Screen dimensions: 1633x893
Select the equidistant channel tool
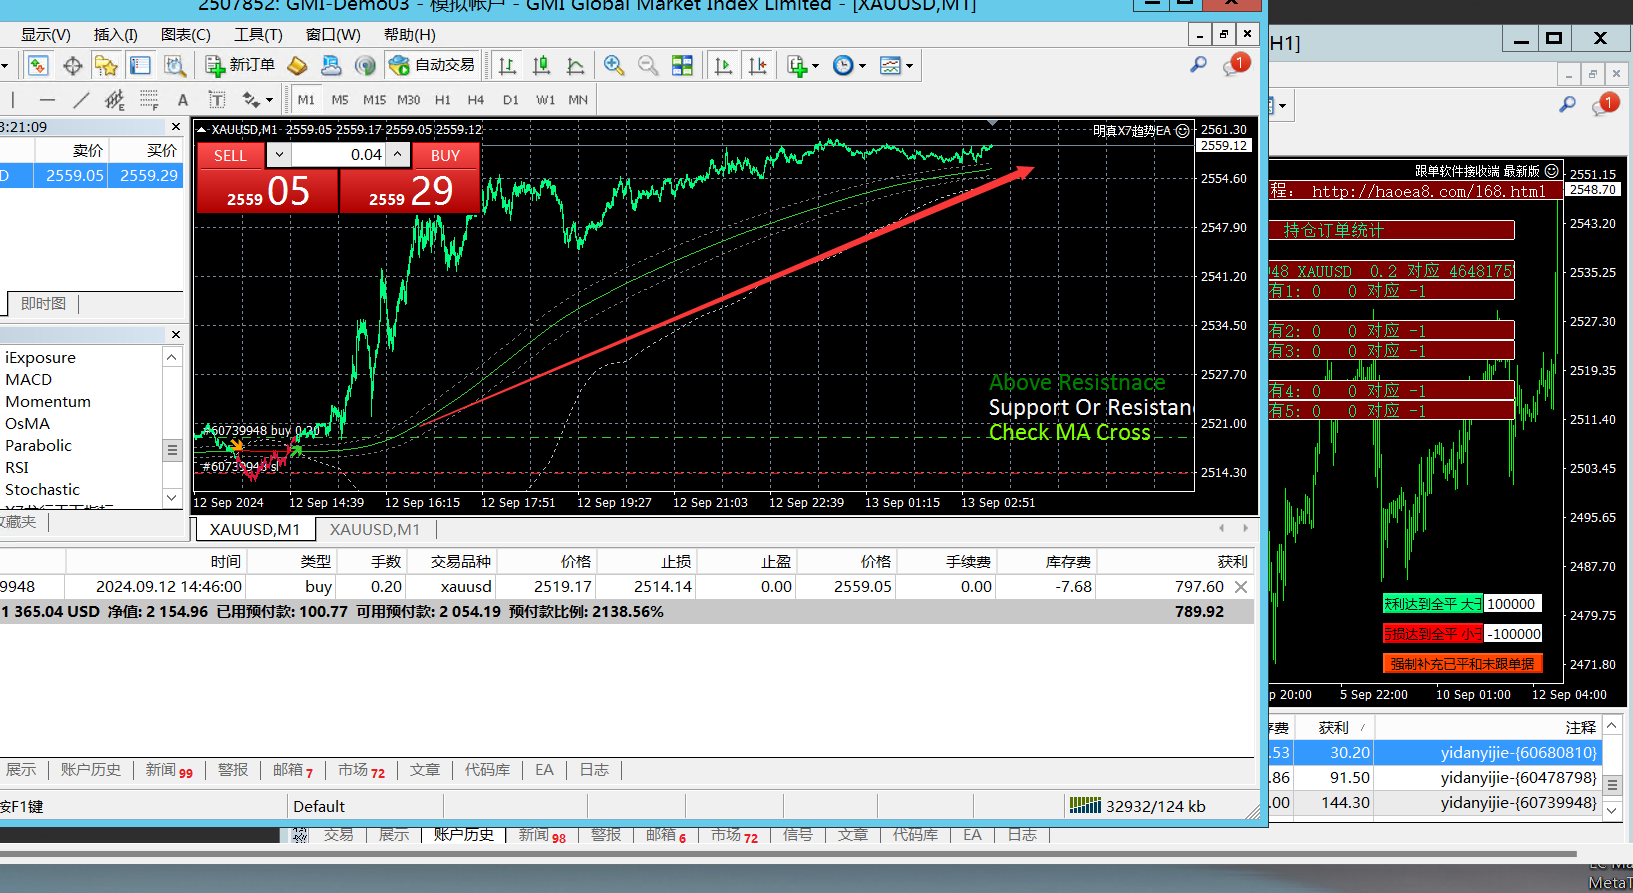point(115,100)
